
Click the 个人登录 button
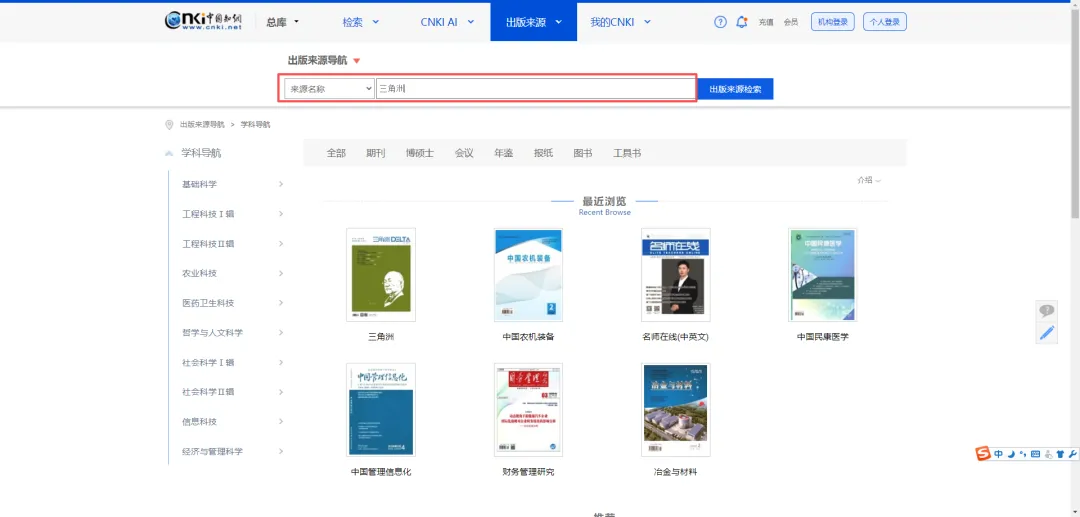pos(884,22)
